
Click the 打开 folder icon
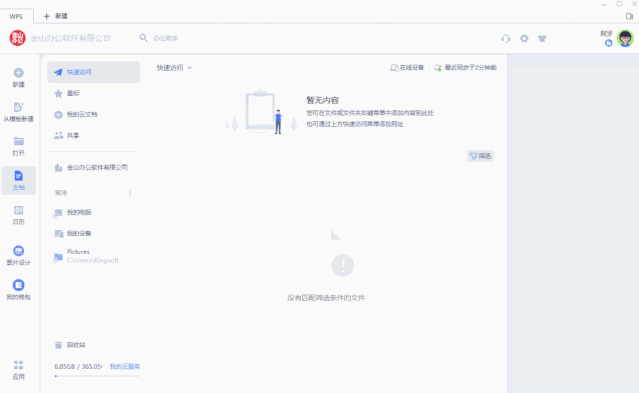18,141
